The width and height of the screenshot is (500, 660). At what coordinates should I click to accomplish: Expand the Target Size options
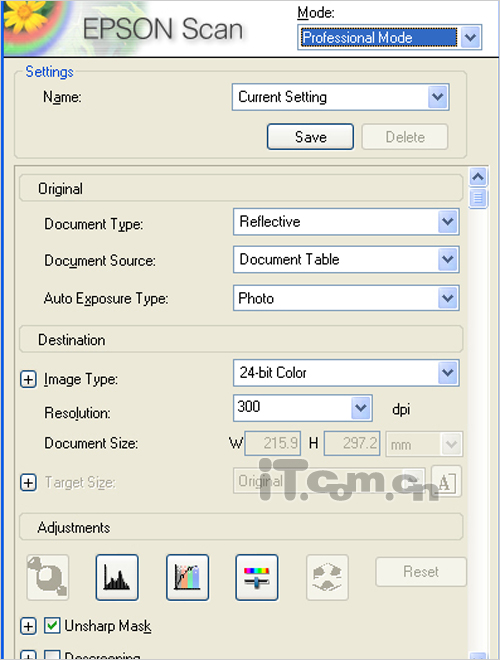[28, 482]
